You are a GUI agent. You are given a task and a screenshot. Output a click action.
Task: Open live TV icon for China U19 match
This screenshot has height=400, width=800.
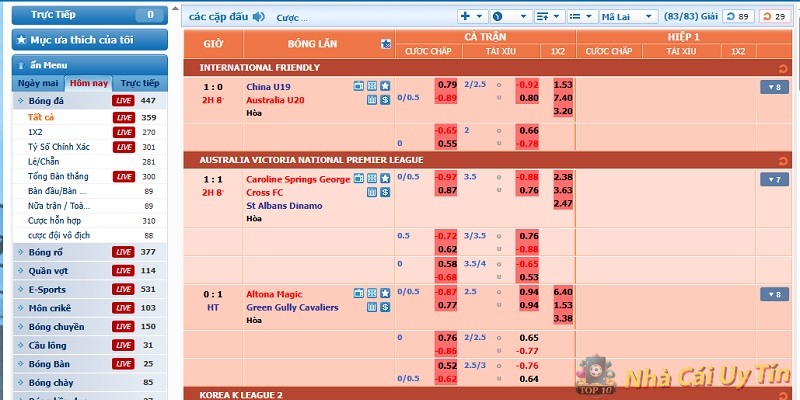pos(359,86)
